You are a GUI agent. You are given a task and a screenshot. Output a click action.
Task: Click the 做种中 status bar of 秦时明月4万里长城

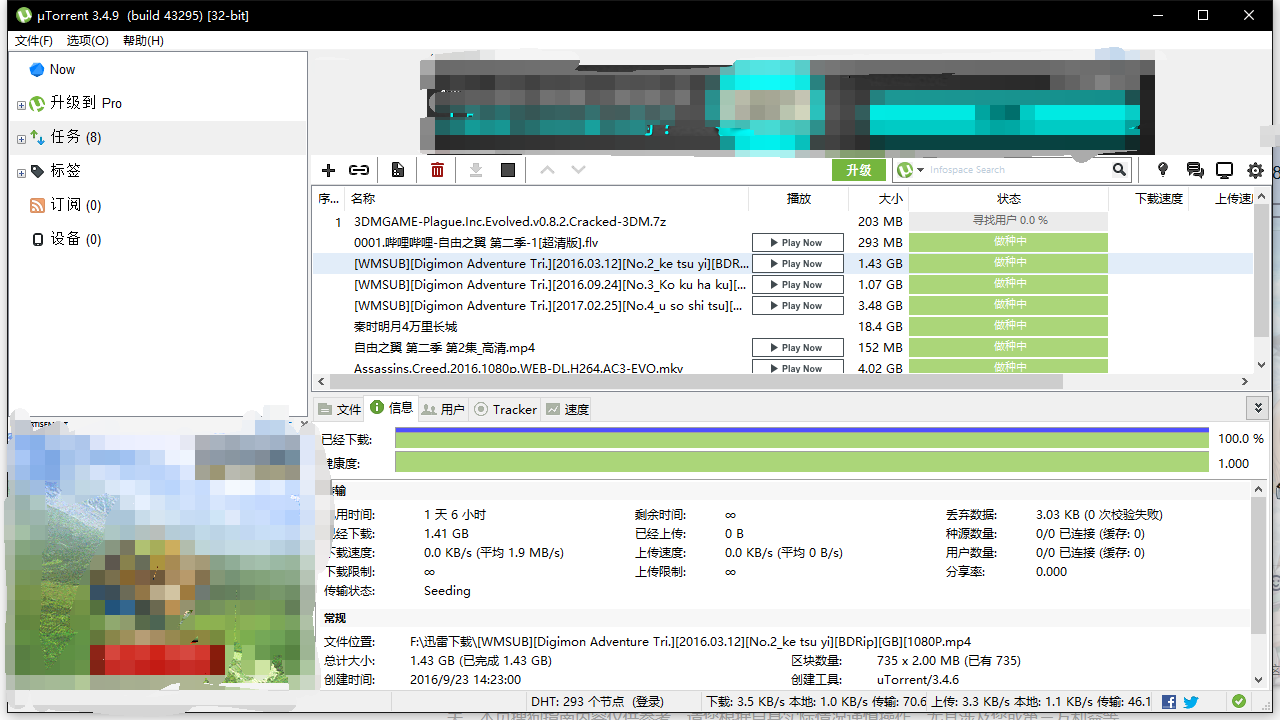1008,326
